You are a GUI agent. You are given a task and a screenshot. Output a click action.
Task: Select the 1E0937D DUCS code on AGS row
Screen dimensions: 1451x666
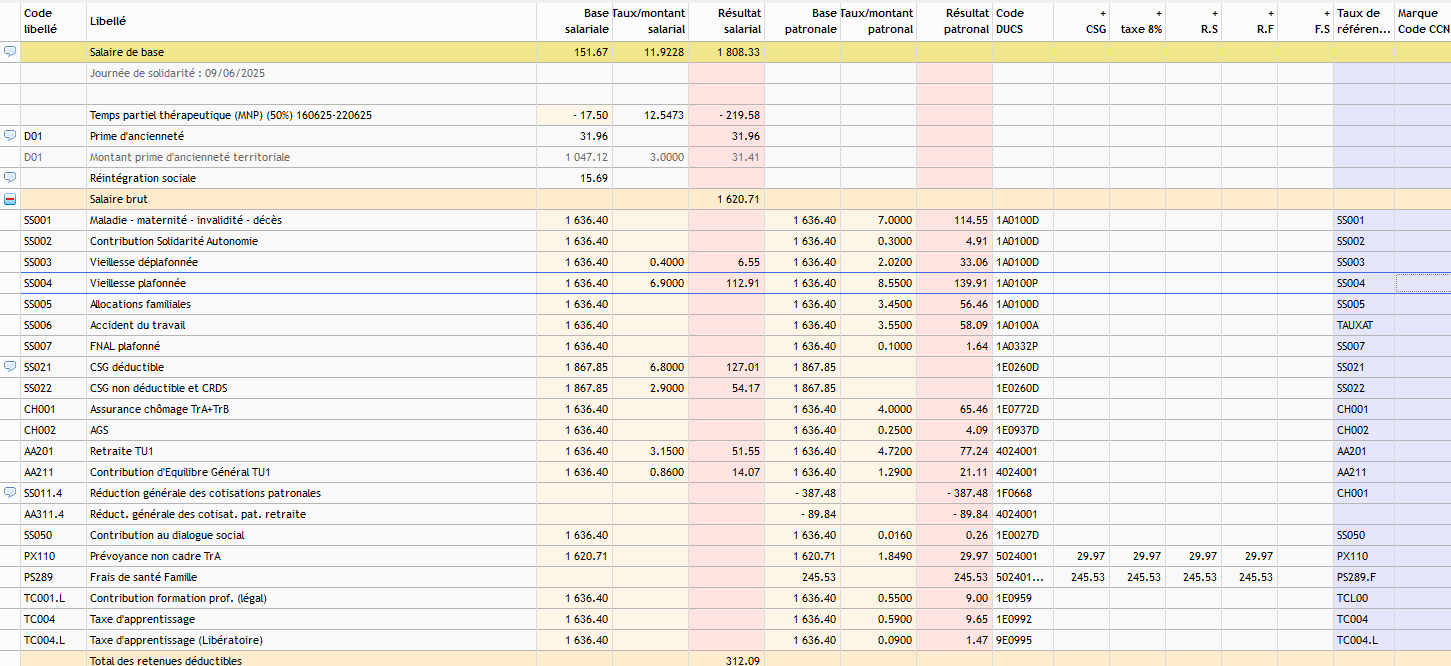coord(1023,430)
